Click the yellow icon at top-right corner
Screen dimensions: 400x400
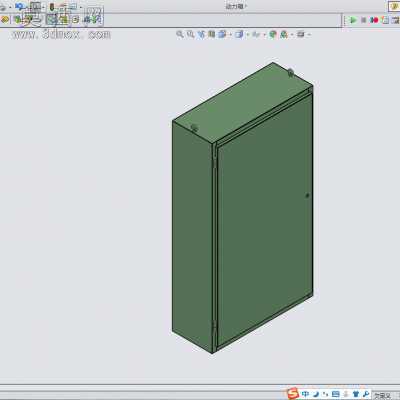(395, 6)
